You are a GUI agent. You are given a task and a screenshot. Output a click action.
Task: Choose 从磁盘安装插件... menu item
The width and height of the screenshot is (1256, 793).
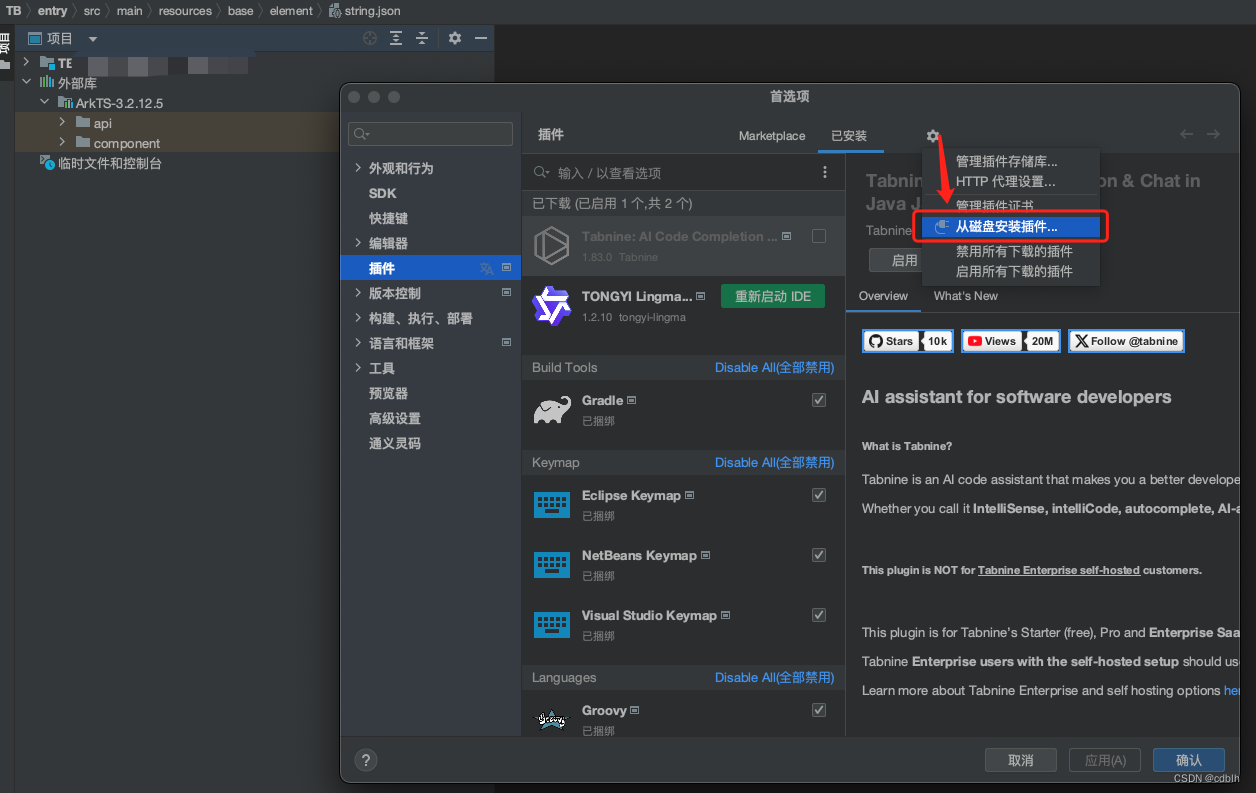[1011, 227]
